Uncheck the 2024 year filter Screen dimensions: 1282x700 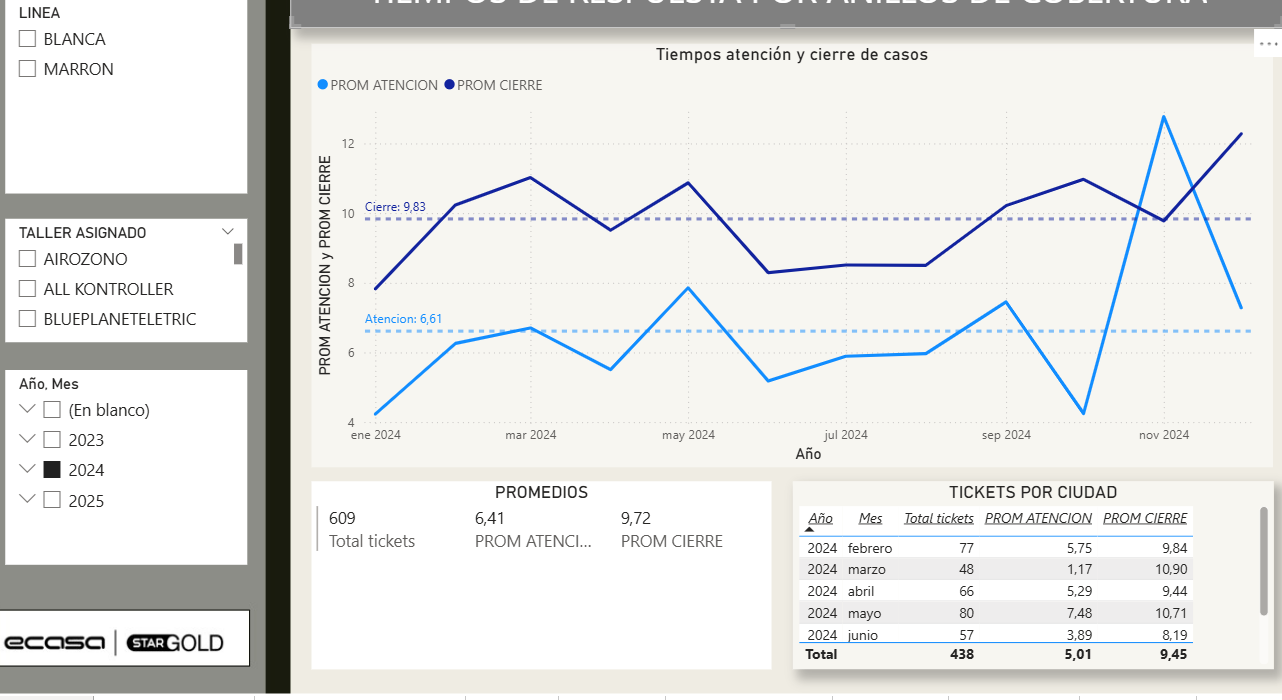(52, 470)
